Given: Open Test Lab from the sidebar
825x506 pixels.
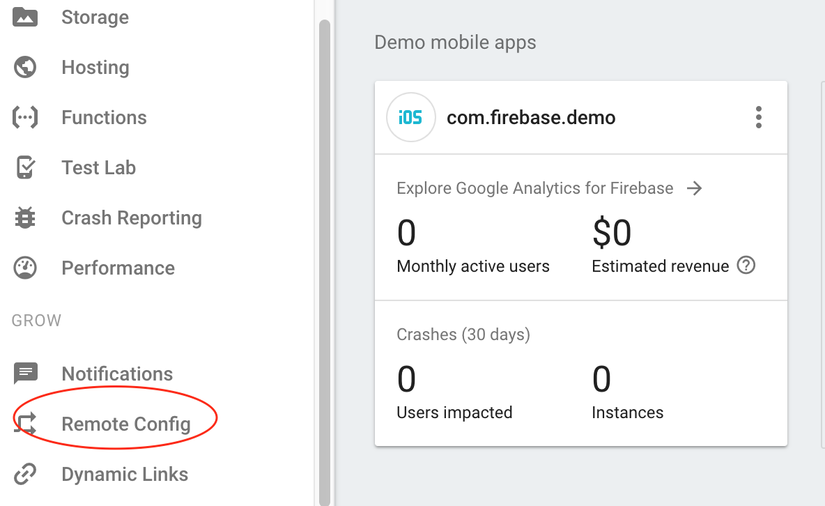Looking at the screenshot, I should [98, 168].
